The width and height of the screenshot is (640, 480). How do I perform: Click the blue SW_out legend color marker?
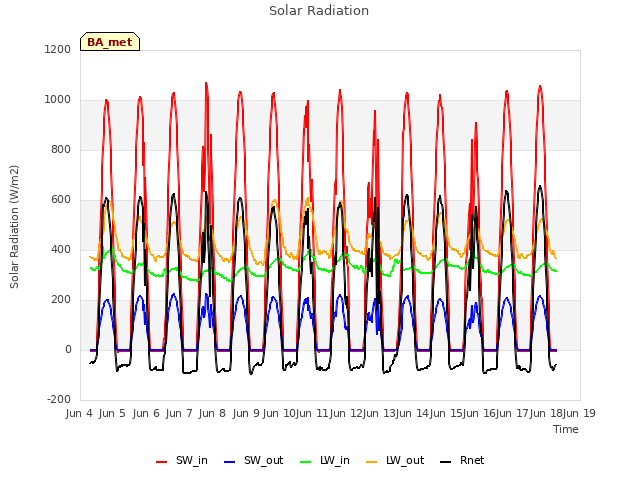[230, 462]
